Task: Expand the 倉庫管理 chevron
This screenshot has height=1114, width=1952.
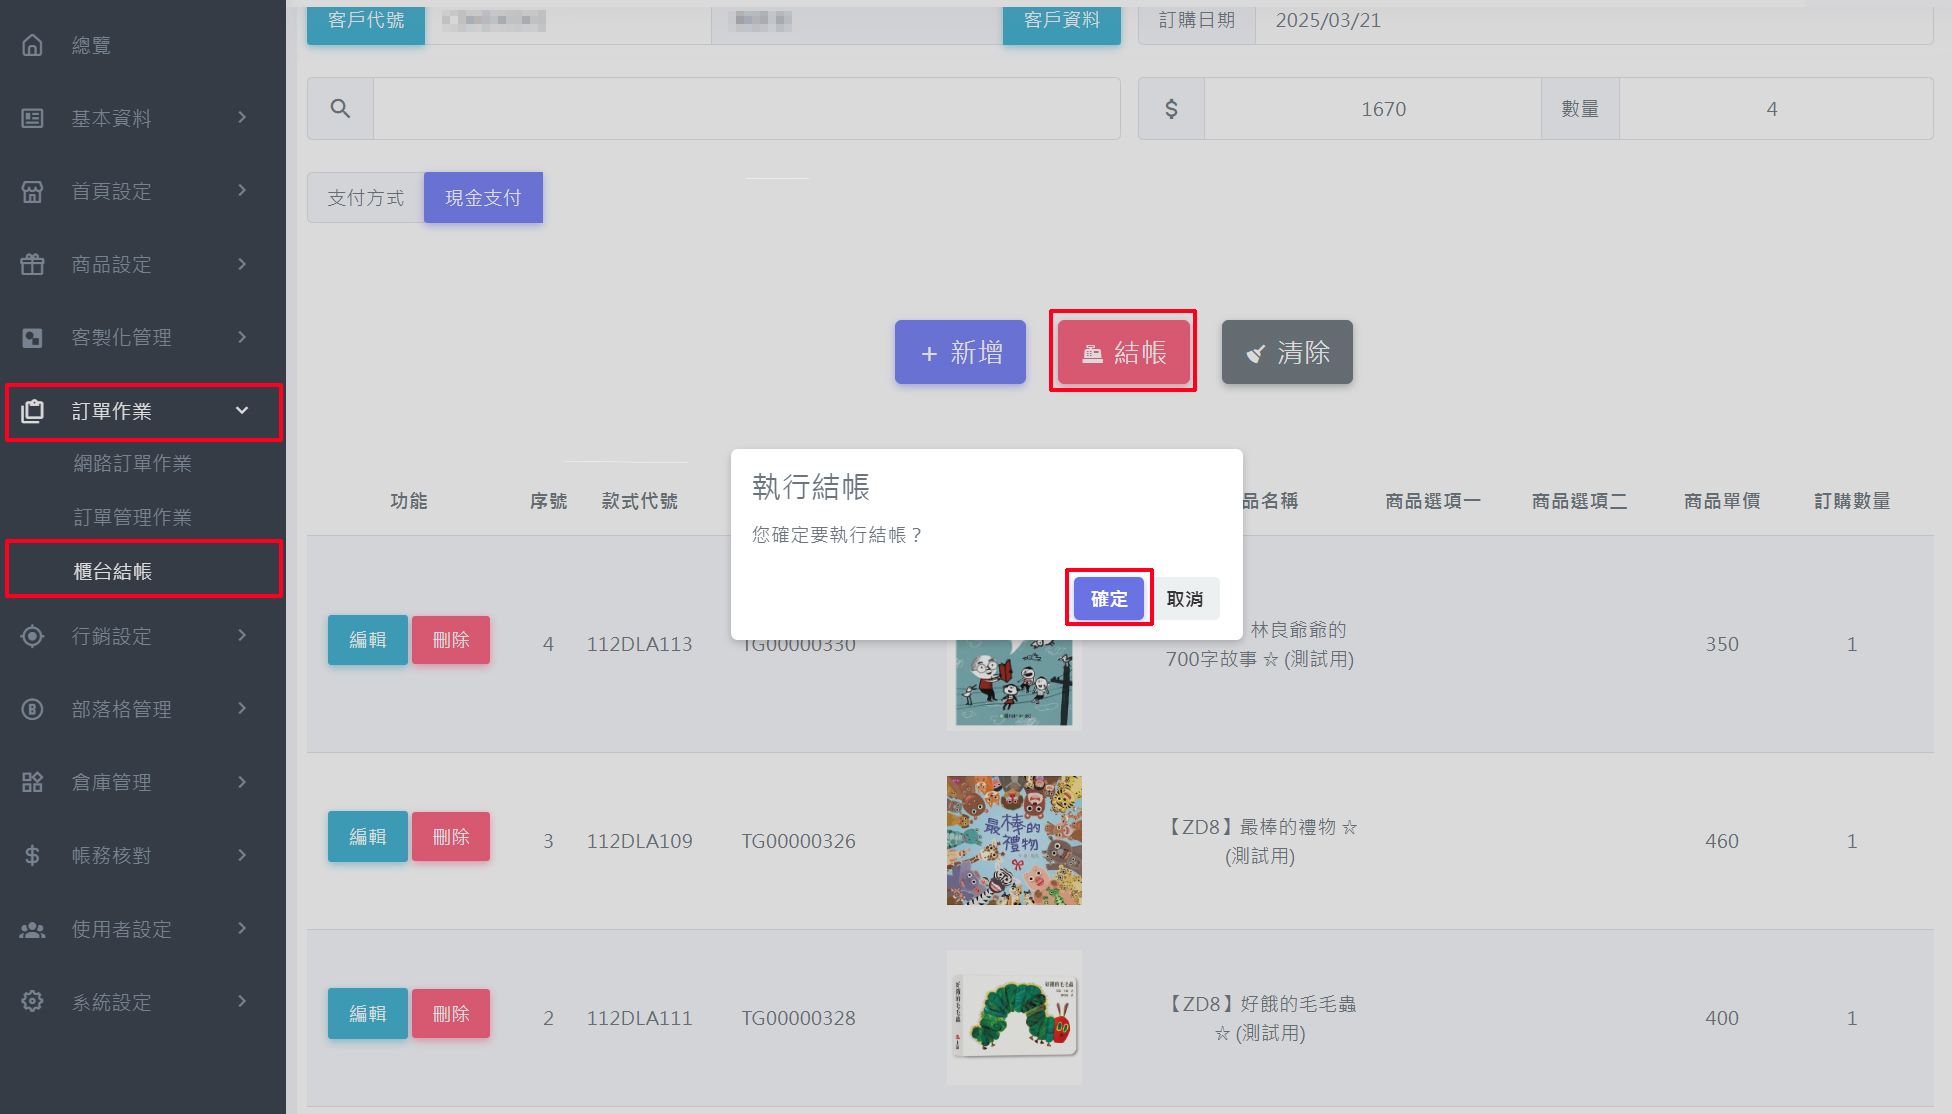Action: 242,782
